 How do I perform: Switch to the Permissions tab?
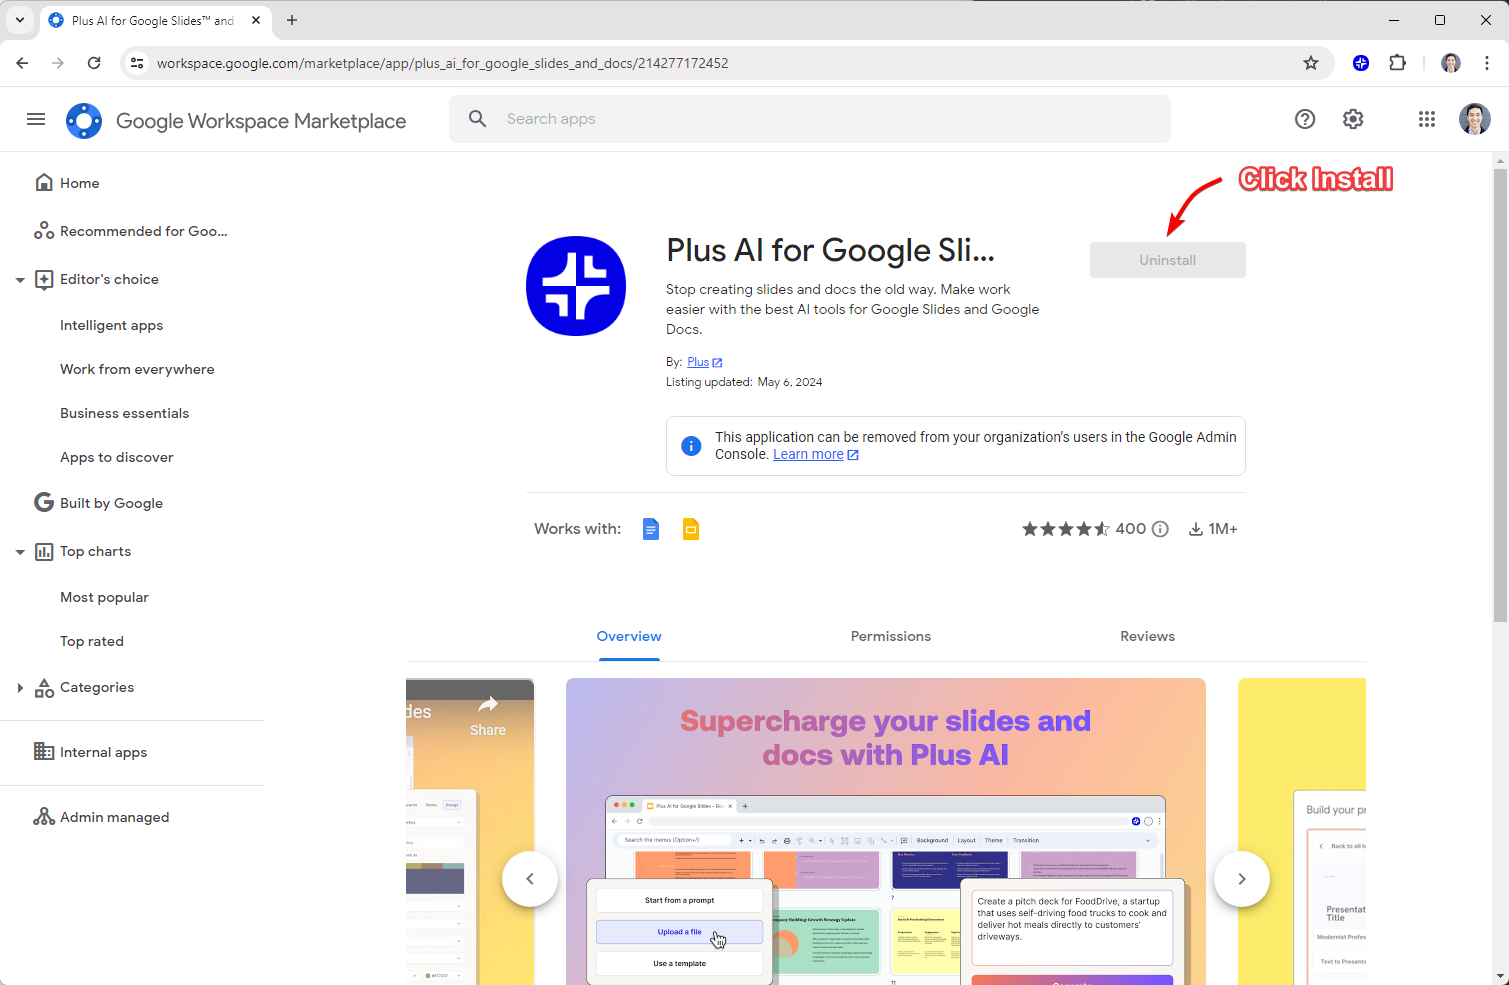(x=891, y=636)
